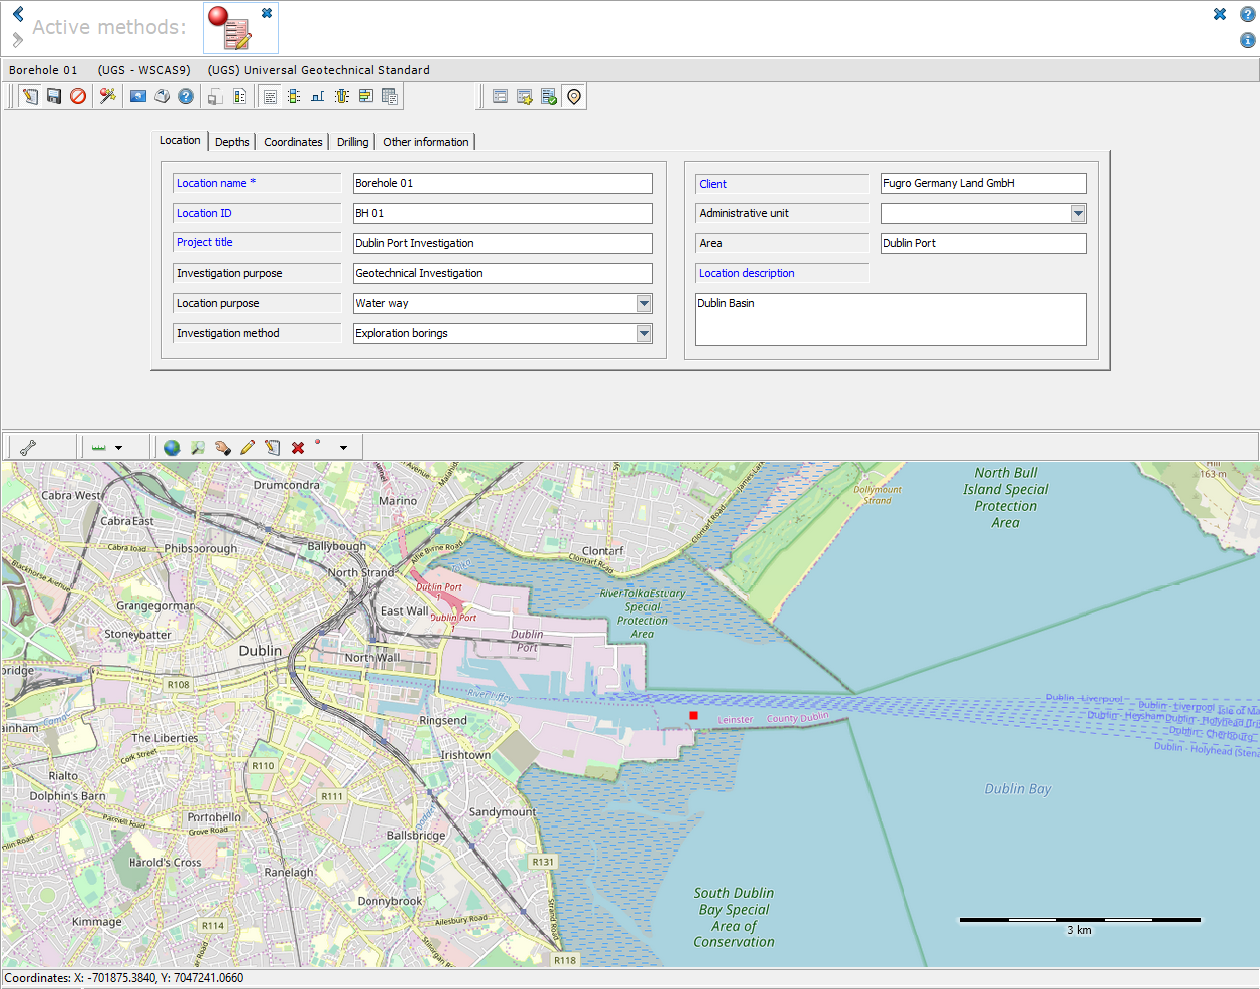1260x989 pixels.
Task: Click the plain form layout icon
Action: click(501, 96)
